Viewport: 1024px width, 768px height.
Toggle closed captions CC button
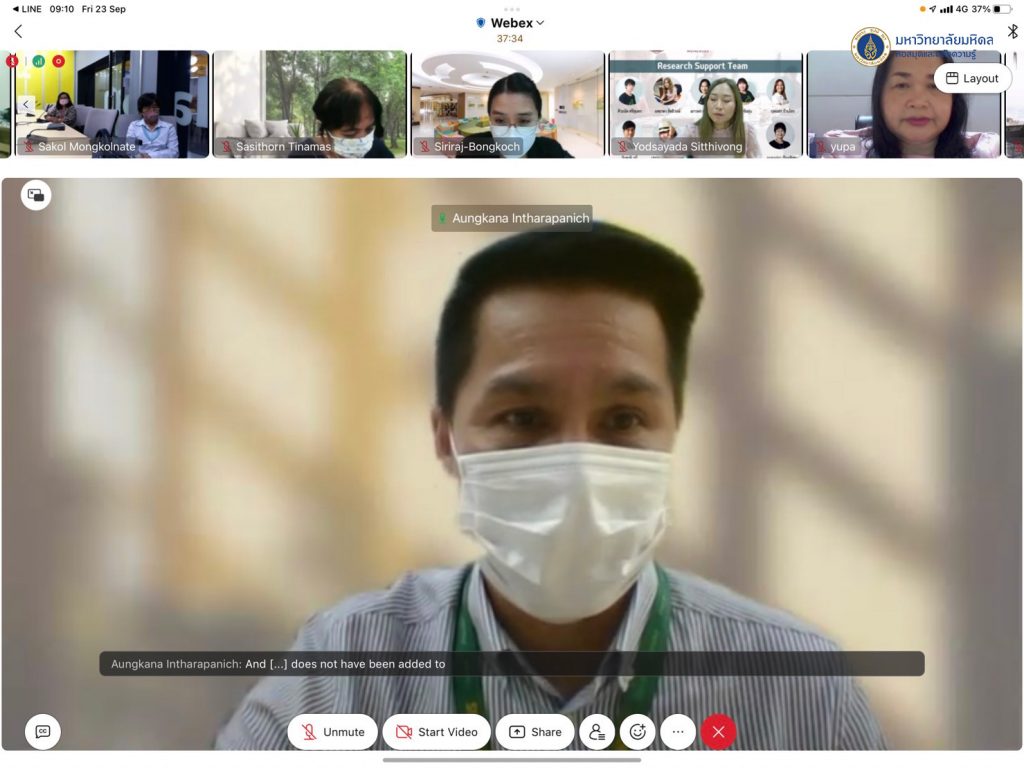tap(43, 732)
